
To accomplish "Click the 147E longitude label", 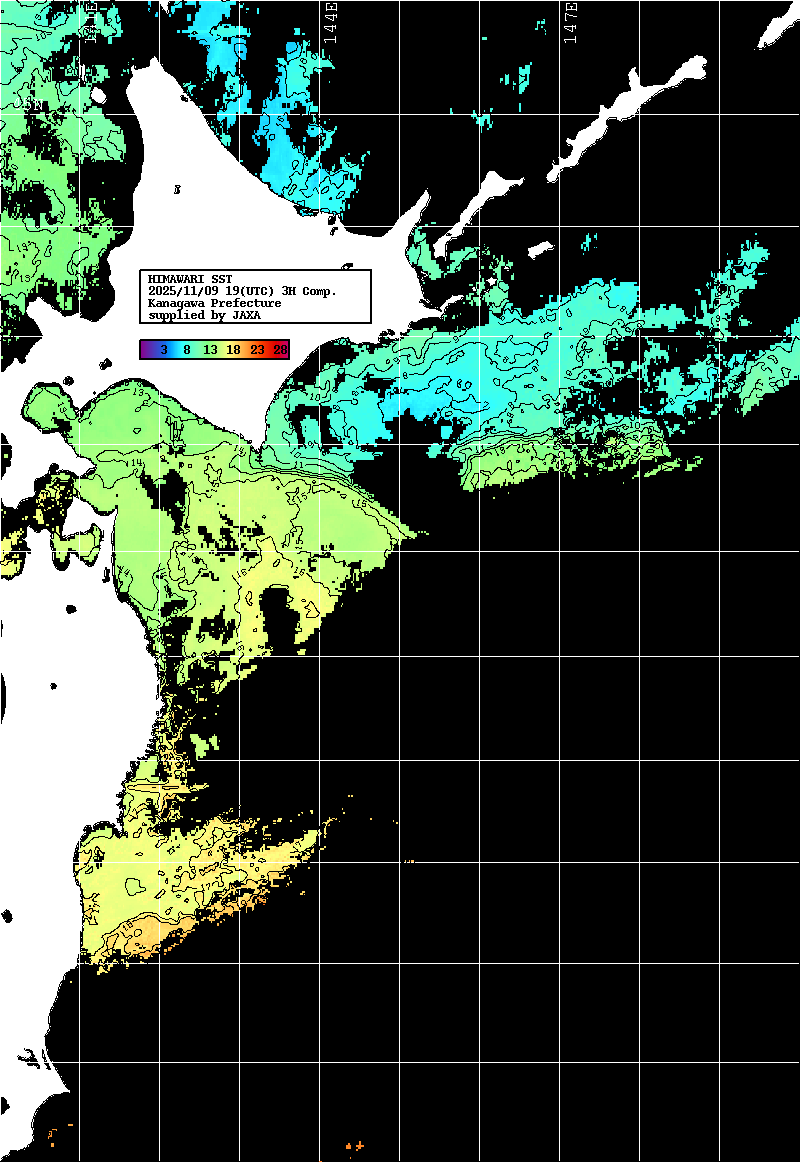I will click(570, 21).
